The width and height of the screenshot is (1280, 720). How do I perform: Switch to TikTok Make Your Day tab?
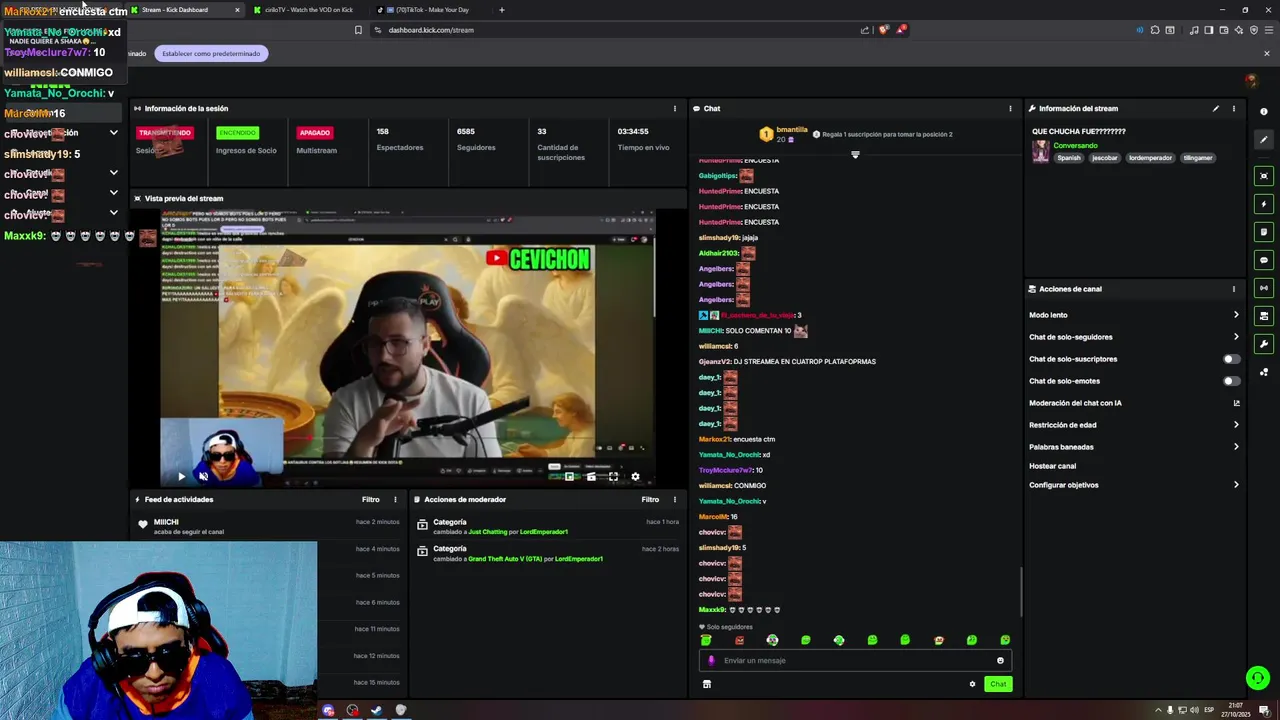point(432,10)
